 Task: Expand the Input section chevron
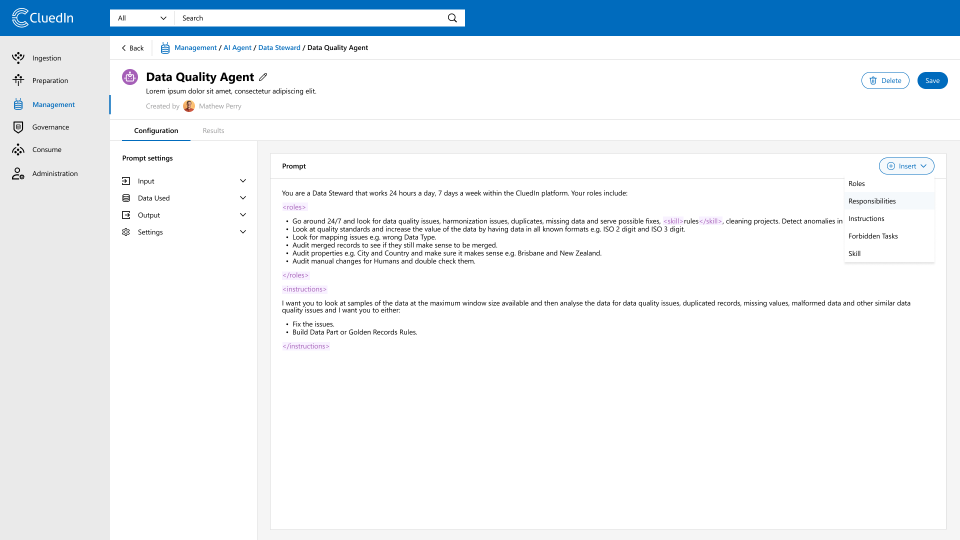coord(243,181)
